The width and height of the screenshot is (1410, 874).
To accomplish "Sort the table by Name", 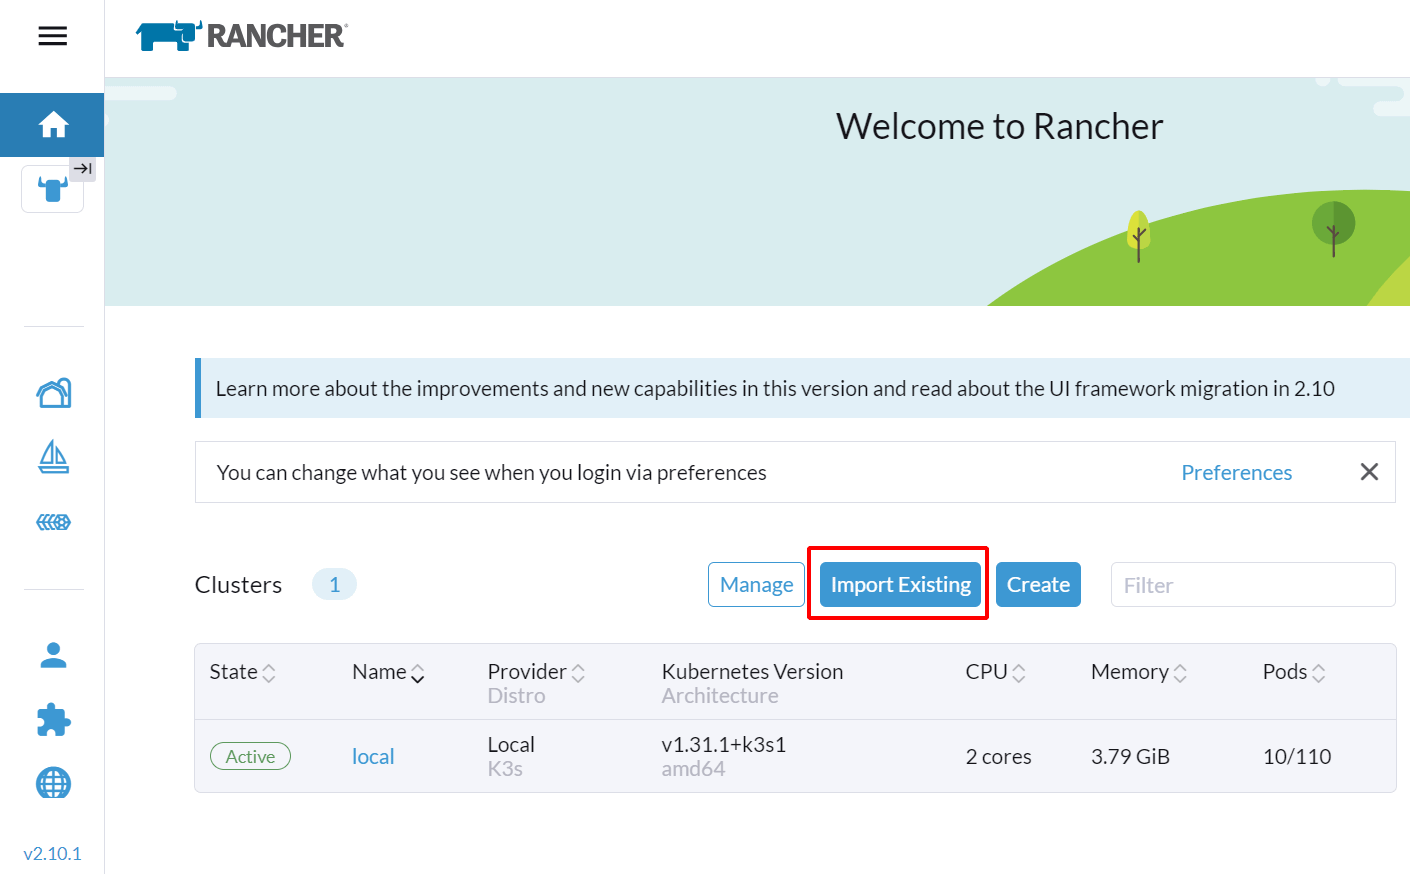I will [x=388, y=672].
